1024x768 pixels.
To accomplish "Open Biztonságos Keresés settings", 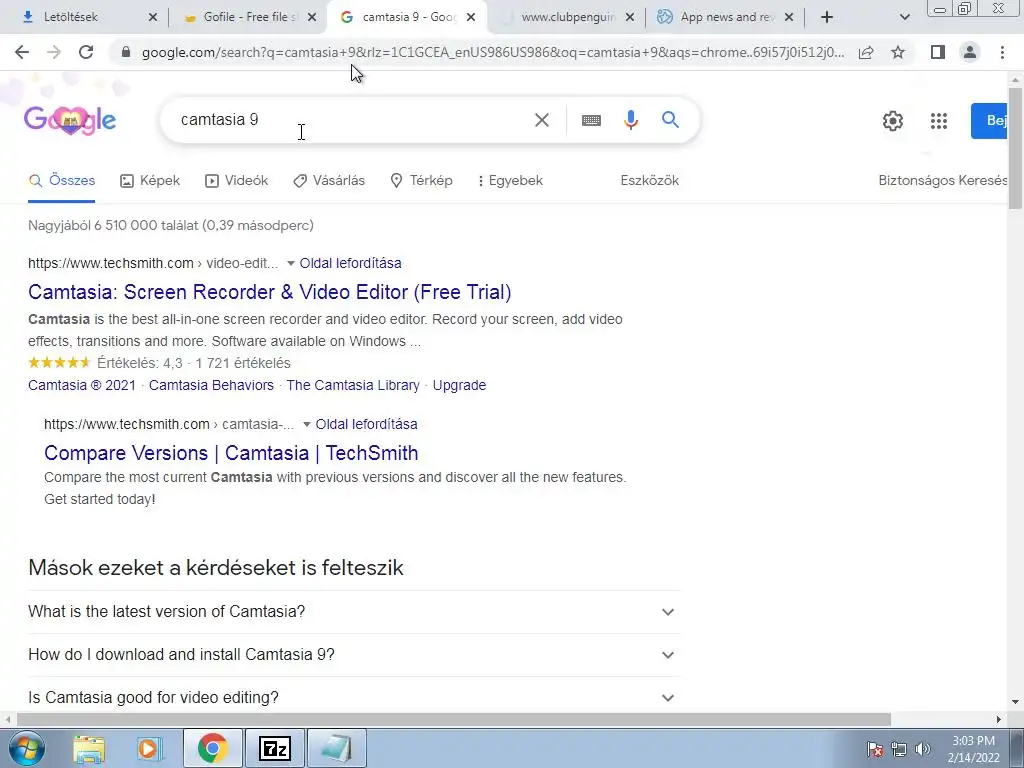I will [x=942, y=181].
